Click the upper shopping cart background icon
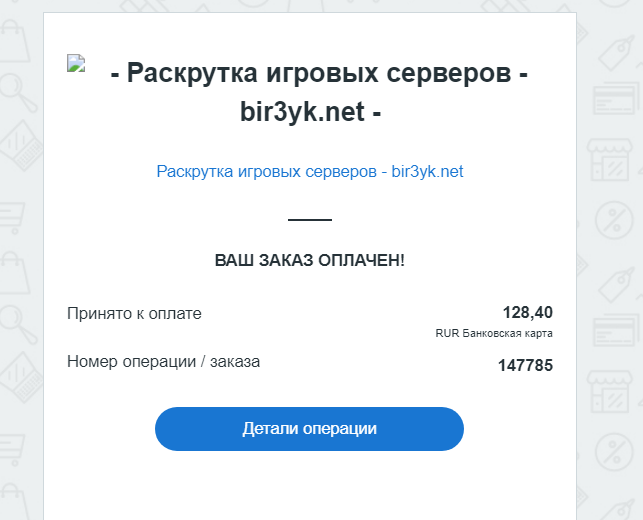The width and height of the screenshot is (643, 520). click(x=12, y=215)
